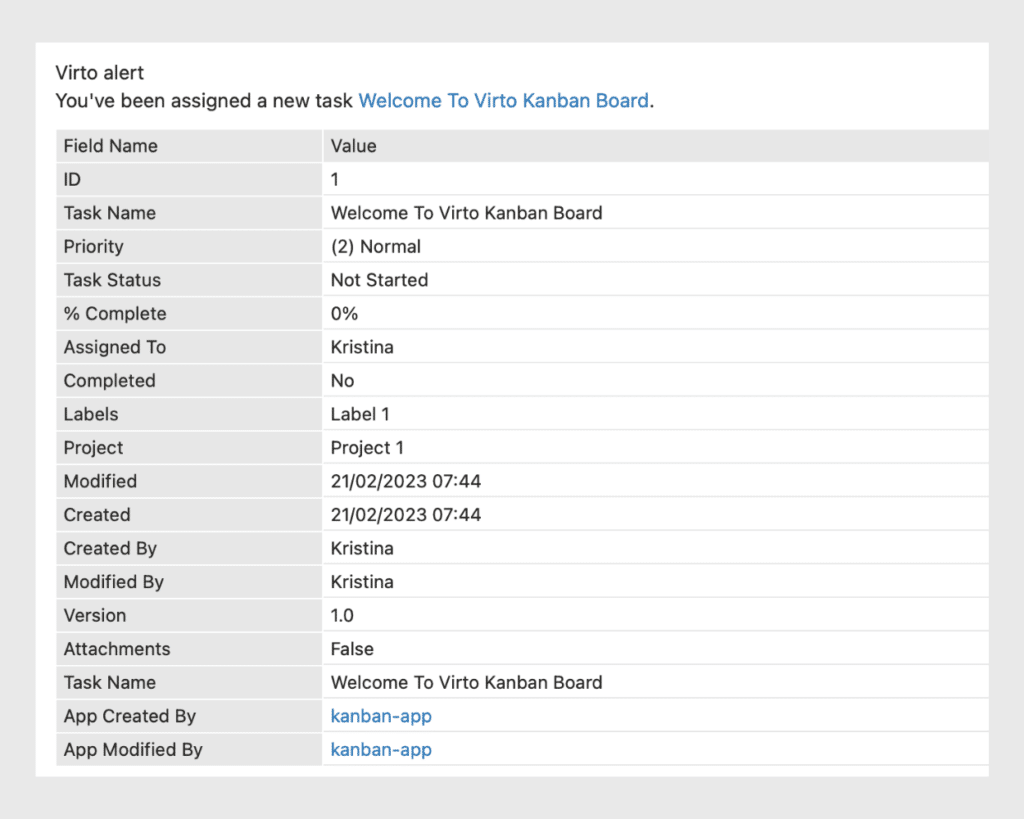This screenshot has height=819, width=1024.
Task: Select the 'Project' field name cell
Action: (189, 447)
